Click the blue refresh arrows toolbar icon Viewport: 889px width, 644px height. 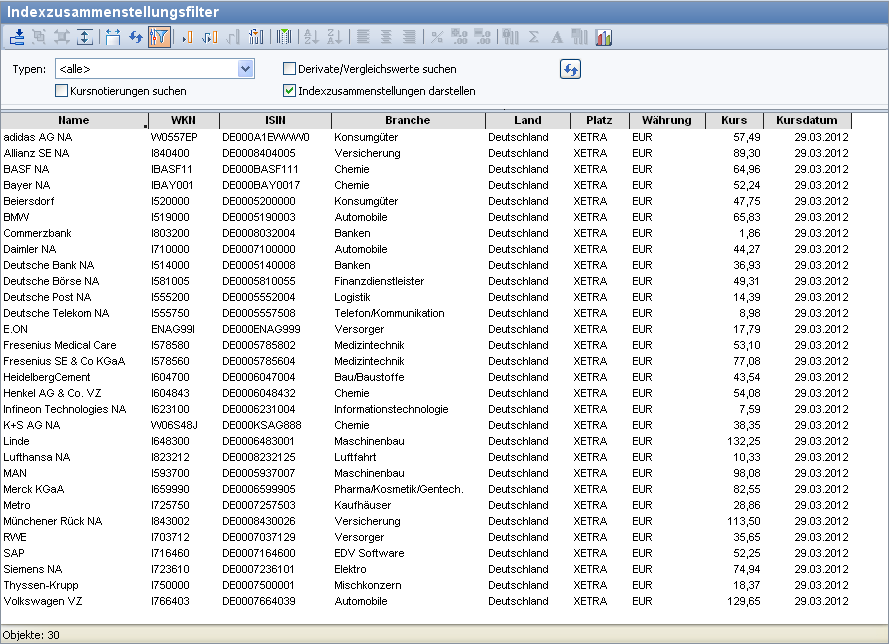pos(136,37)
